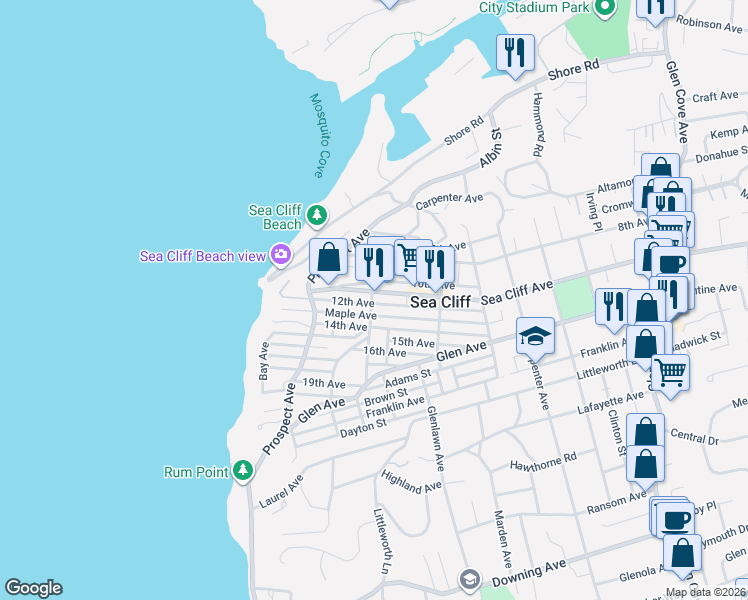Select the Rum Point place label

[x=196, y=472]
